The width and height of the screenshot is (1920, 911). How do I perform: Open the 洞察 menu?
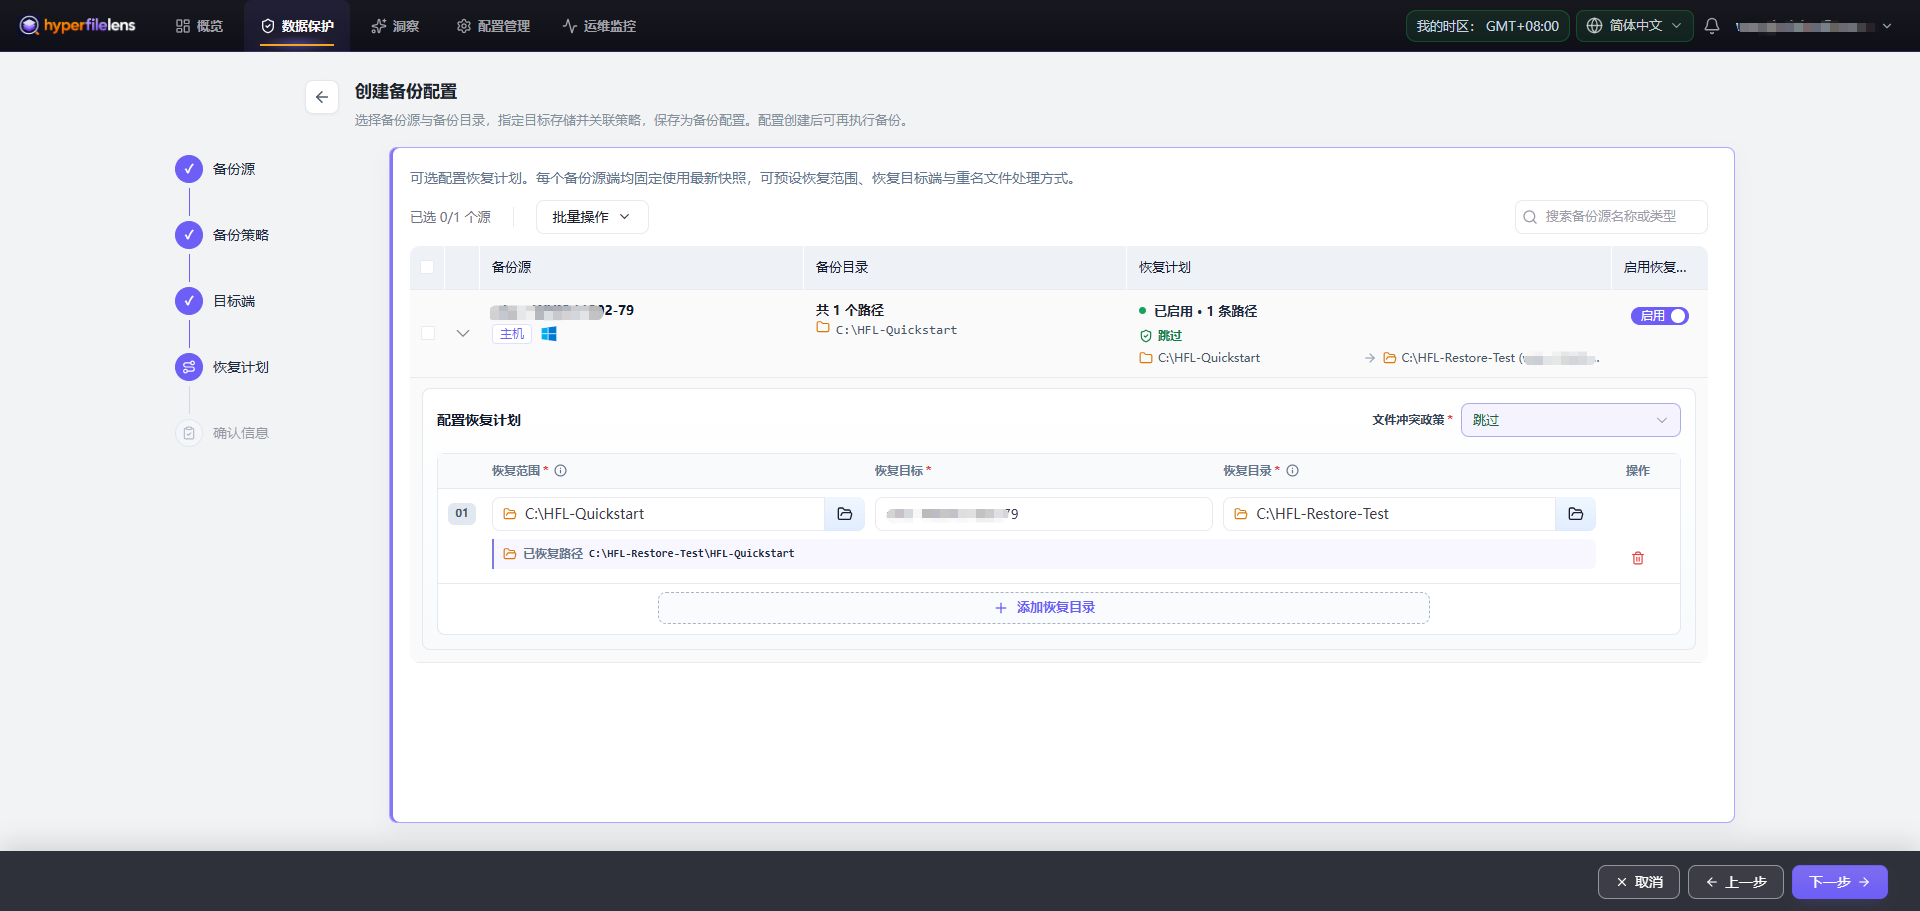coord(395,26)
